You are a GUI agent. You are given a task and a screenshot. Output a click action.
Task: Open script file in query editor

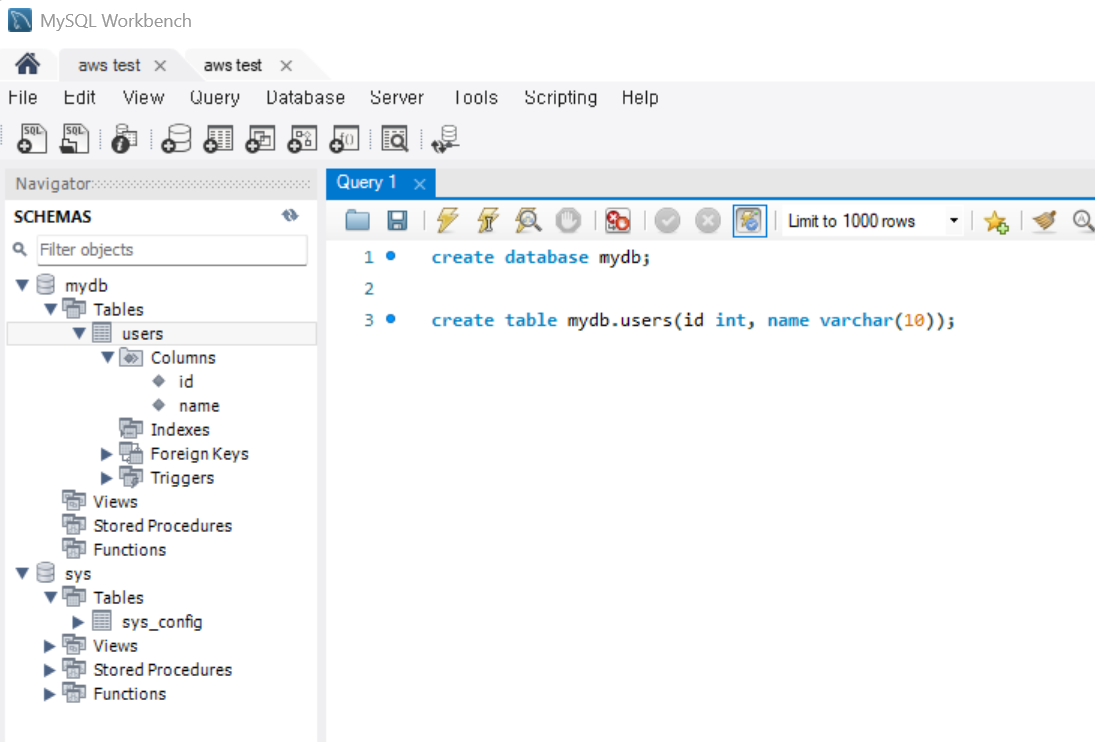click(358, 221)
